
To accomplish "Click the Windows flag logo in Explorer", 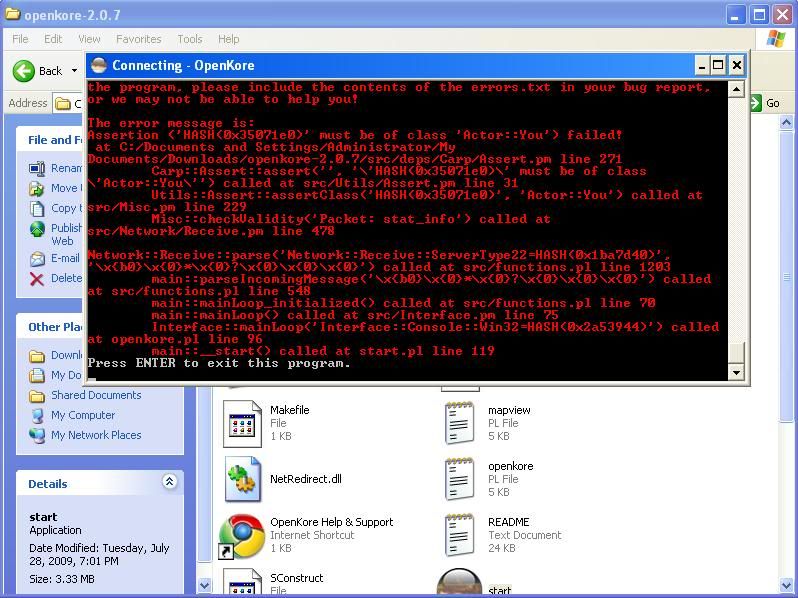I will (x=776, y=39).
